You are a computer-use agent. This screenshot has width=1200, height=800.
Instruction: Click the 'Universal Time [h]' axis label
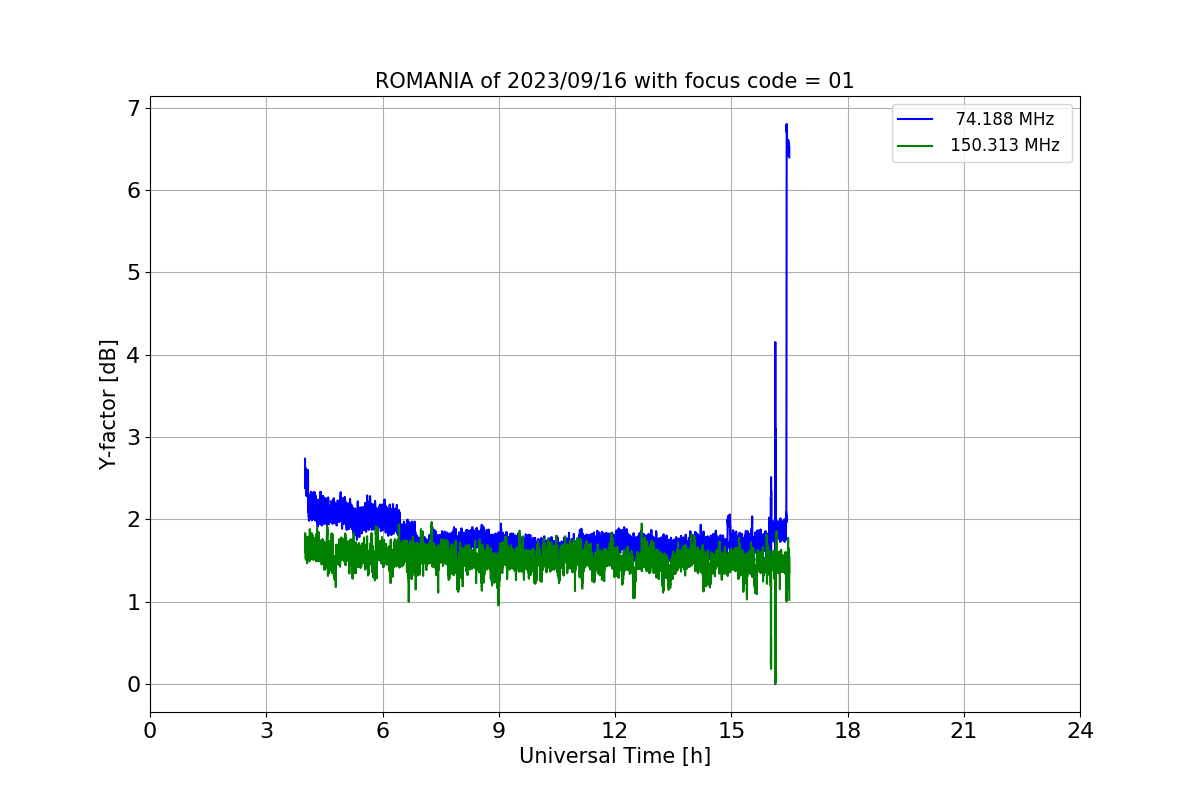[x=614, y=757]
